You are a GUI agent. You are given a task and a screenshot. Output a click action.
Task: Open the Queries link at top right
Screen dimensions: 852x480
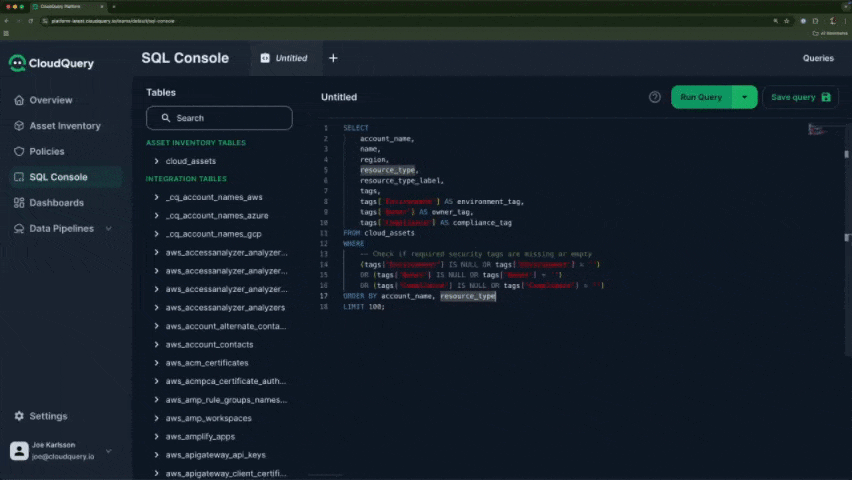point(818,58)
